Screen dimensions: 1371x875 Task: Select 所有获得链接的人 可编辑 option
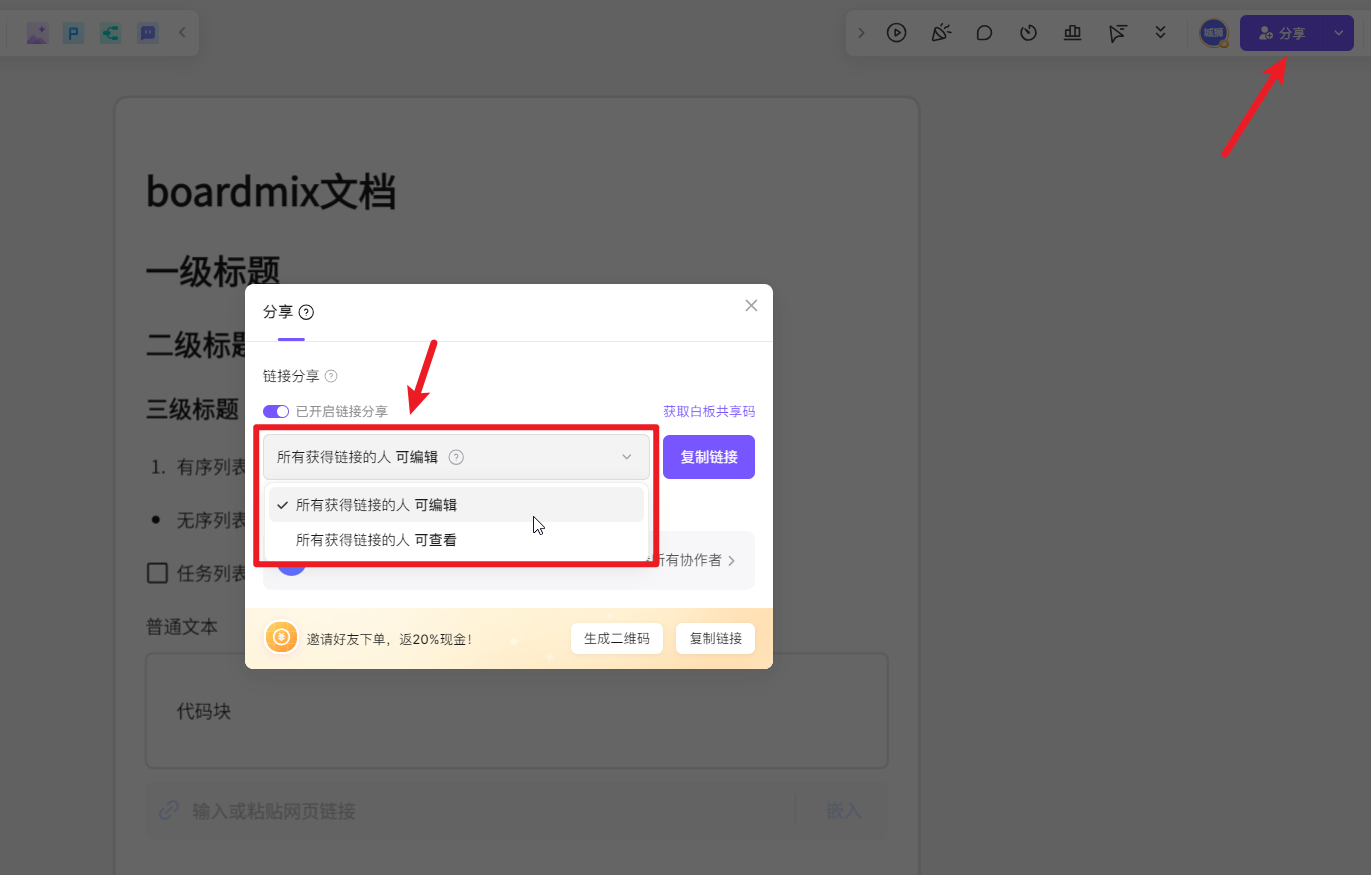(x=456, y=505)
